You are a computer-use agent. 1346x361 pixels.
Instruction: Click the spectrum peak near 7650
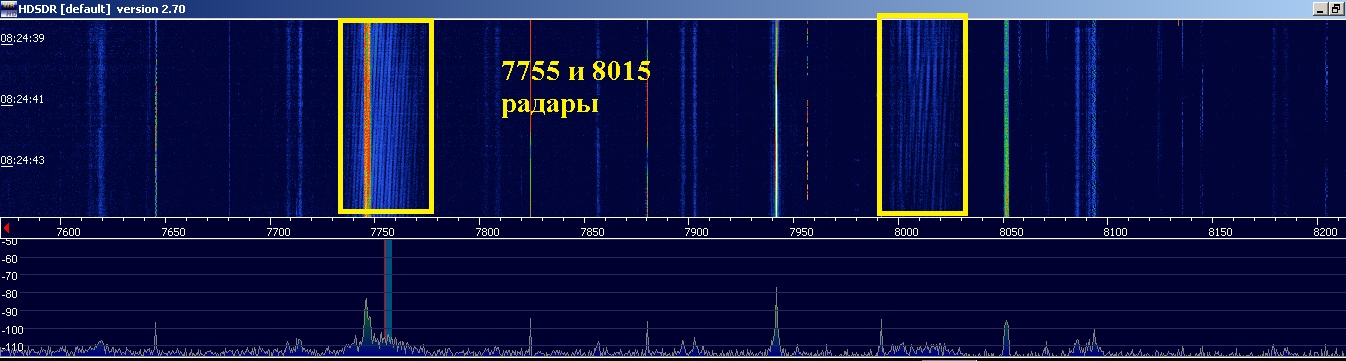click(156, 338)
